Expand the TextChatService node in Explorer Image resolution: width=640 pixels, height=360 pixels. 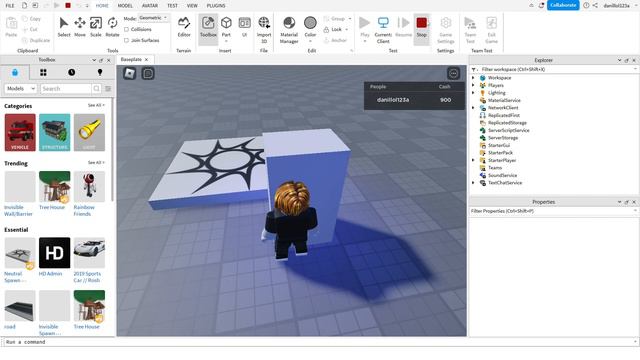tap(473, 183)
